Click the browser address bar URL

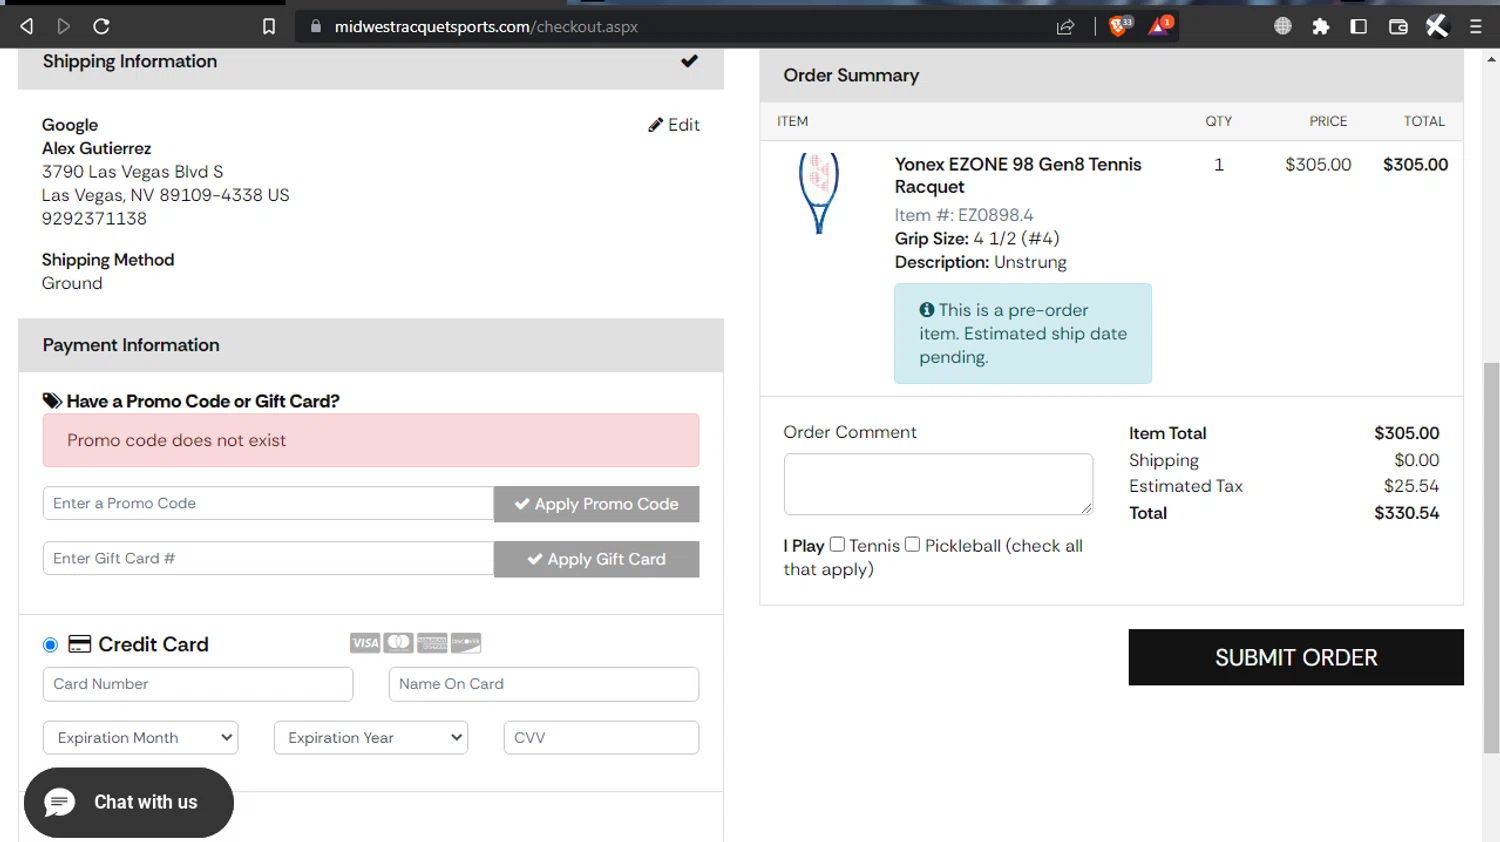point(486,27)
